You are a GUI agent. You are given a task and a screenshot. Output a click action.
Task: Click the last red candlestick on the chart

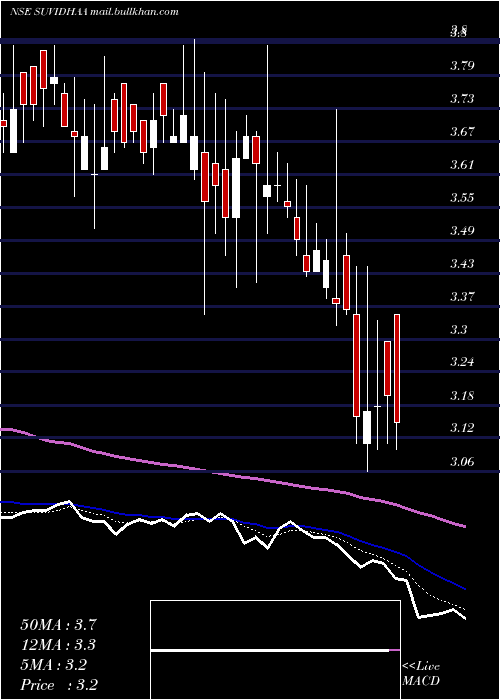click(397, 368)
